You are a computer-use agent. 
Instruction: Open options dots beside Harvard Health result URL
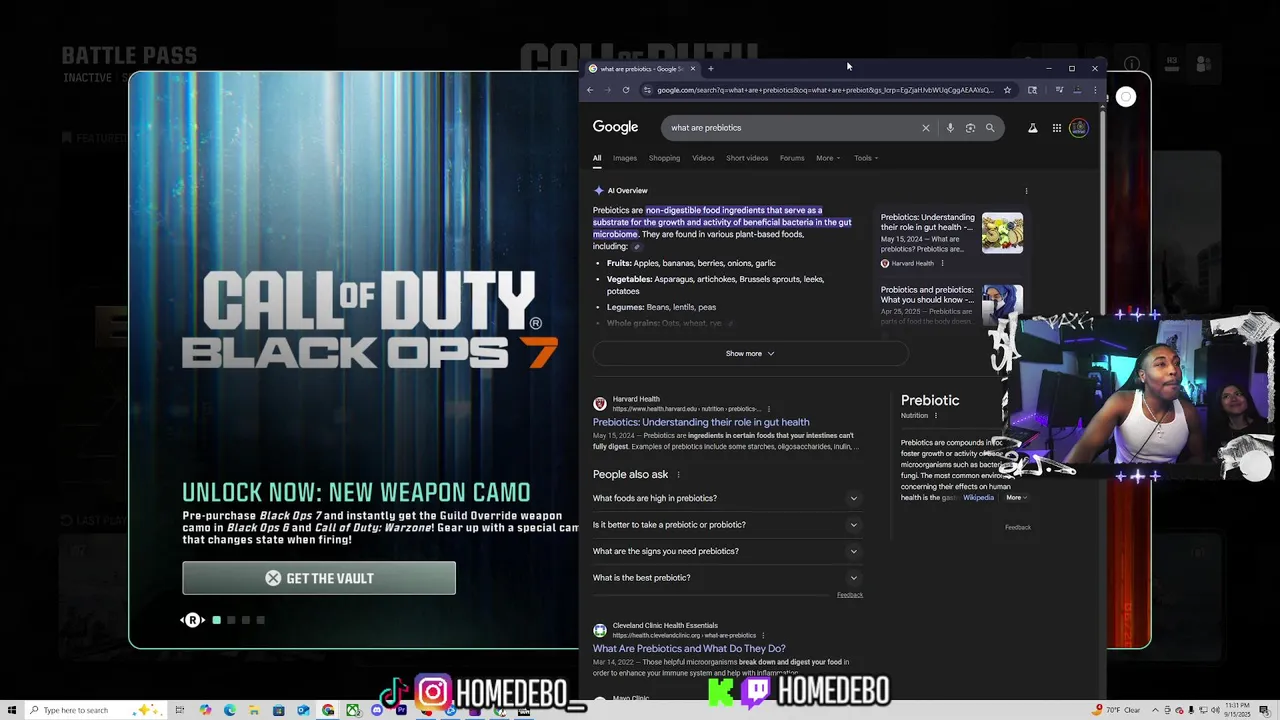tap(768, 409)
